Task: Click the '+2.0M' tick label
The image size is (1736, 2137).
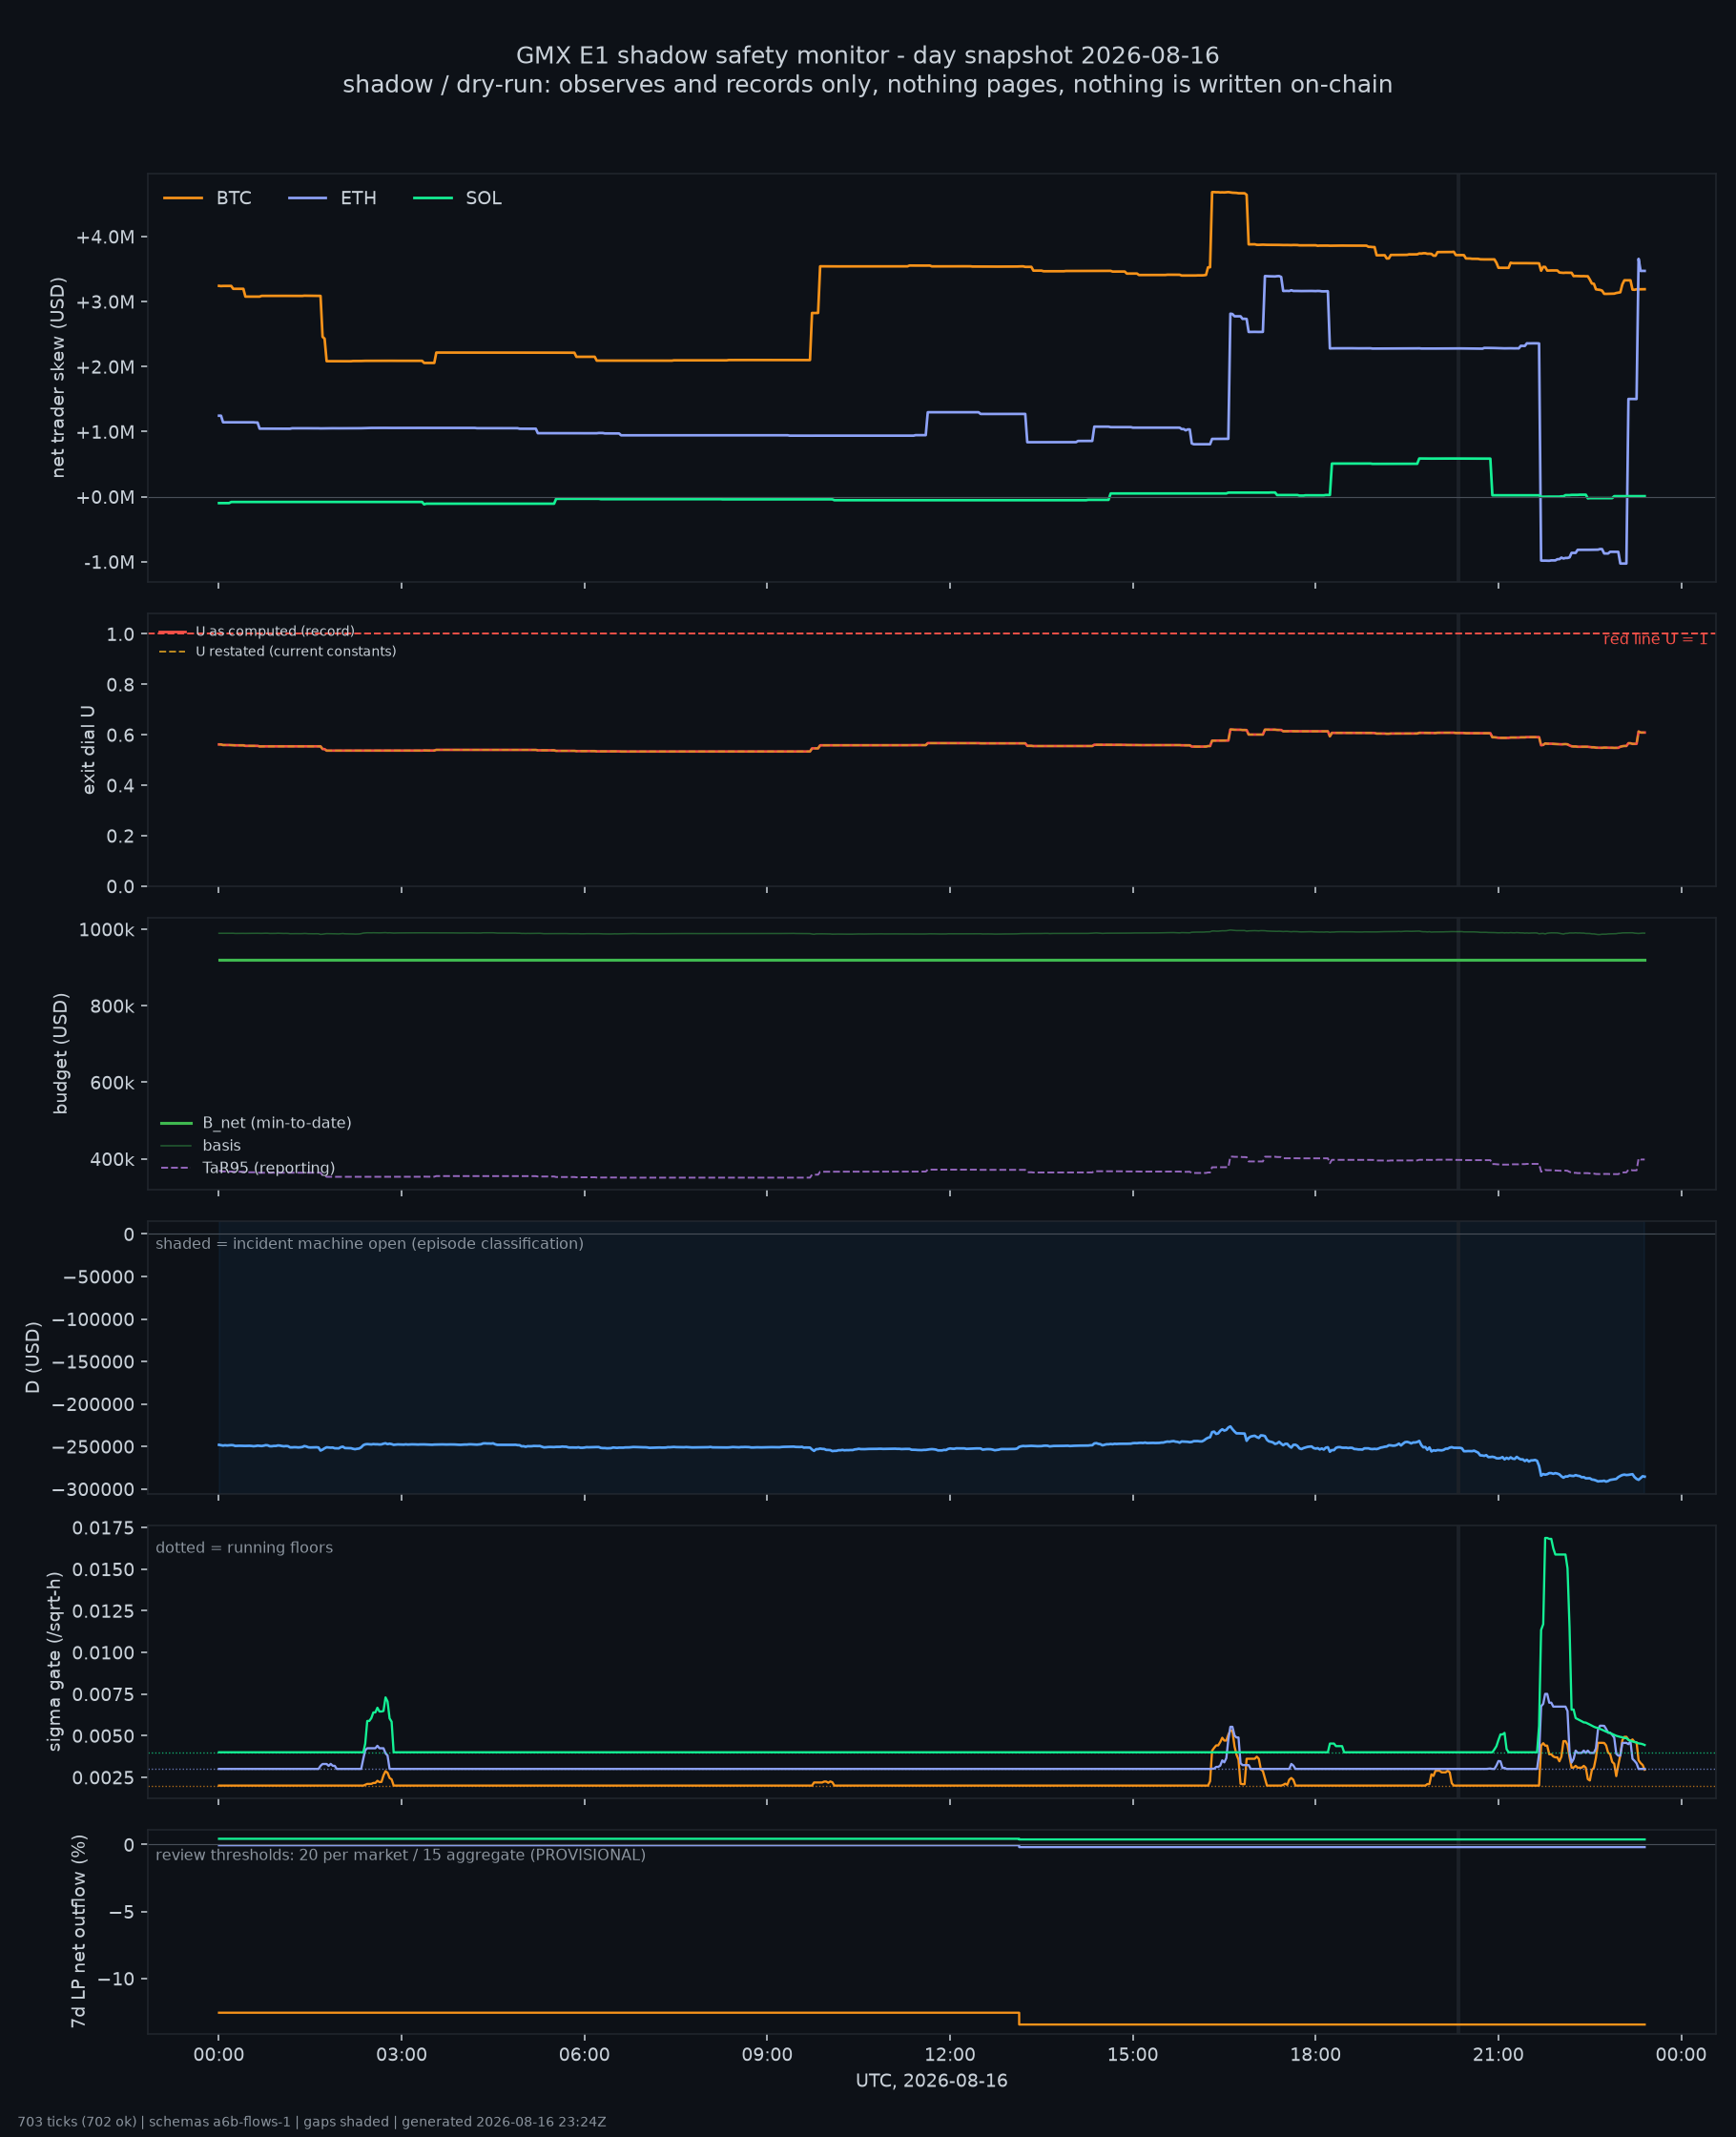Action: click(105, 367)
